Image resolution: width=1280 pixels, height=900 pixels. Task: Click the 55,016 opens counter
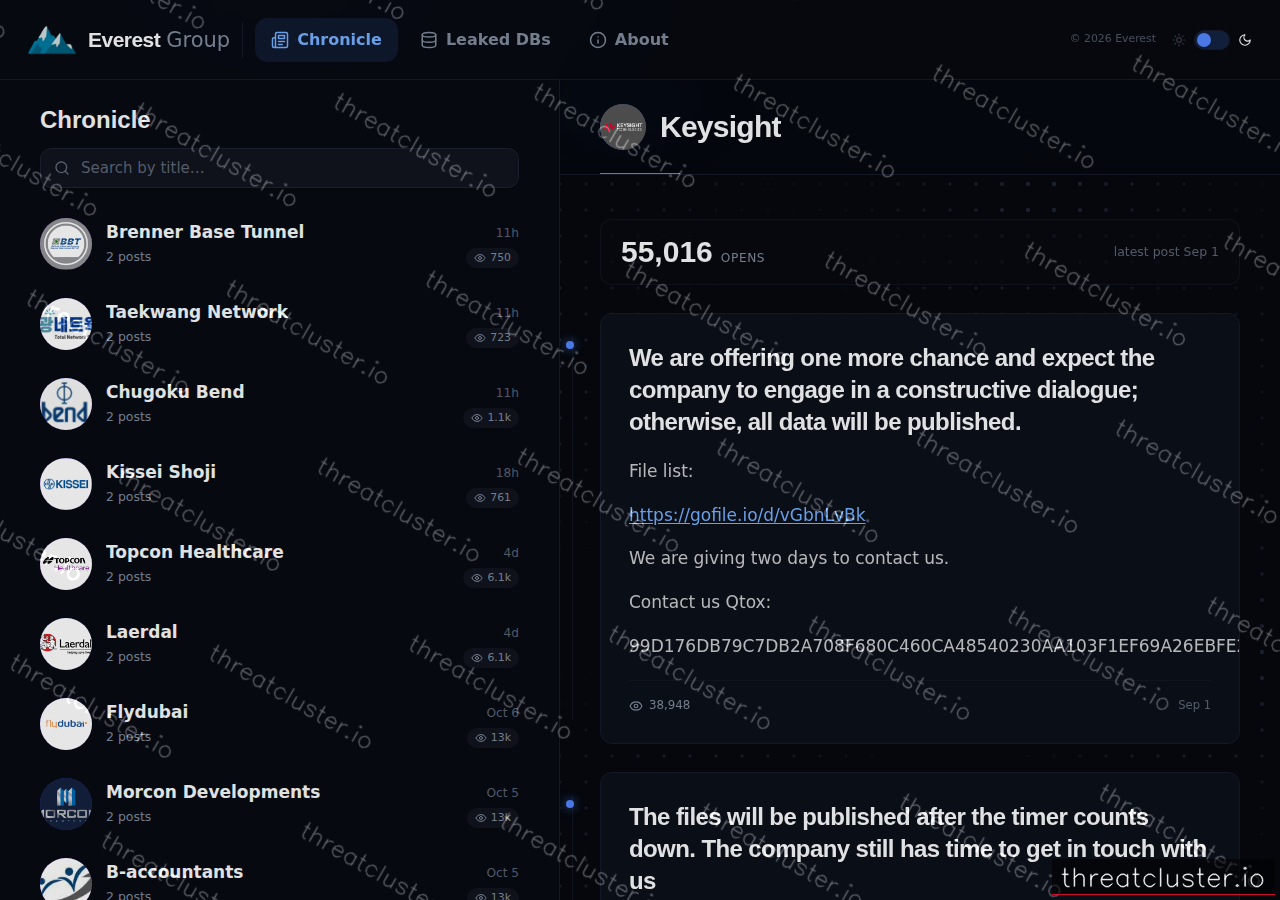pos(692,253)
